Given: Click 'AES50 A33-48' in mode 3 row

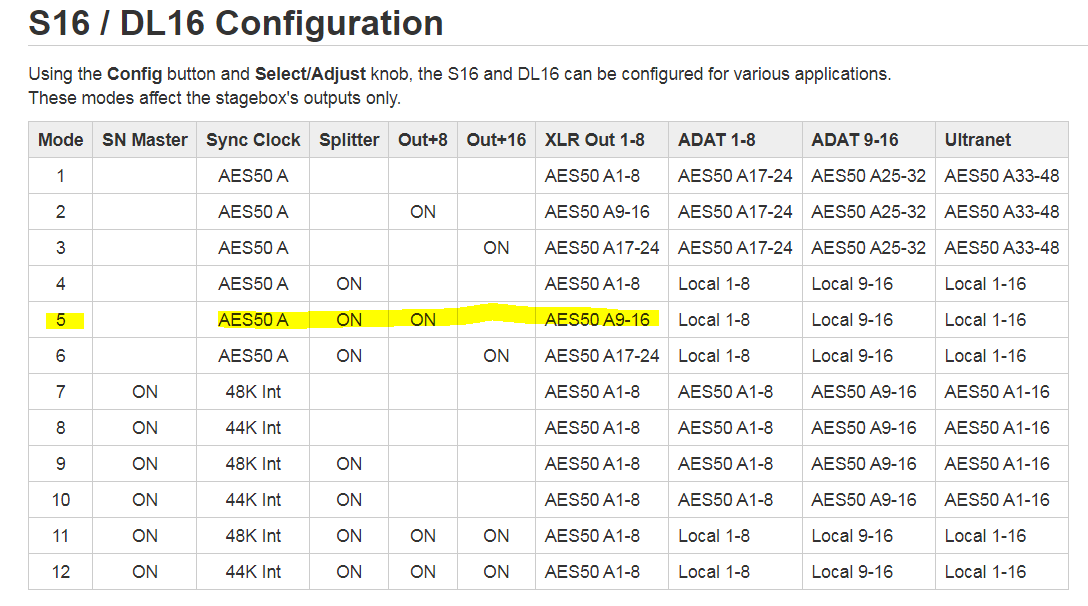Looking at the screenshot, I should pyautogui.click(x=1002, y=248).
